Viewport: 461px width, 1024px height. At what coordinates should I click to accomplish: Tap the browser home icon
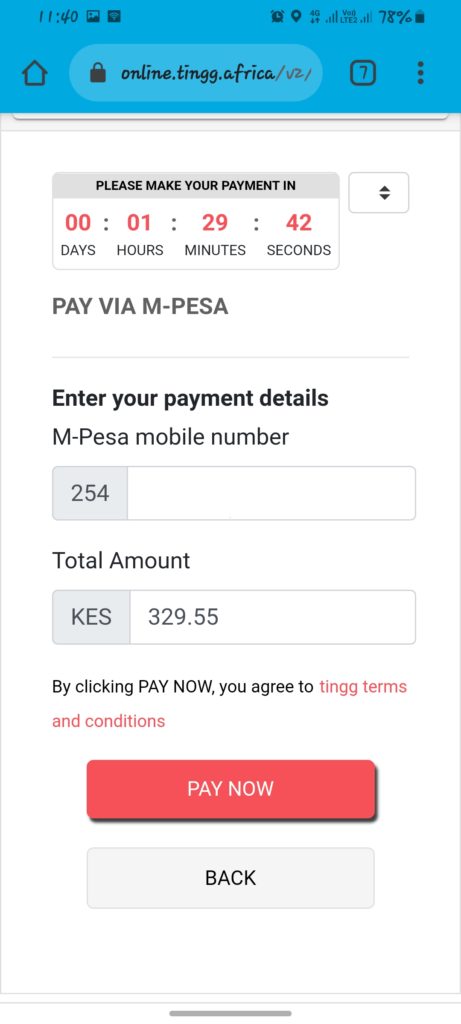[x=35, y=73]
